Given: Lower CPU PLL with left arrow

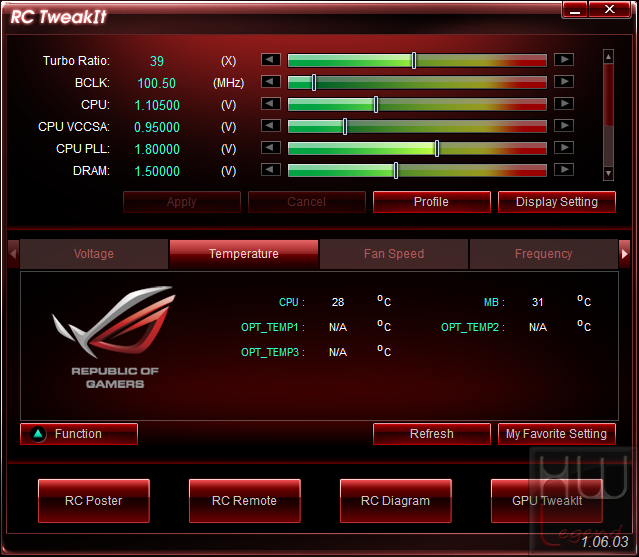Looking at the screenshot, I should (271, 148).
